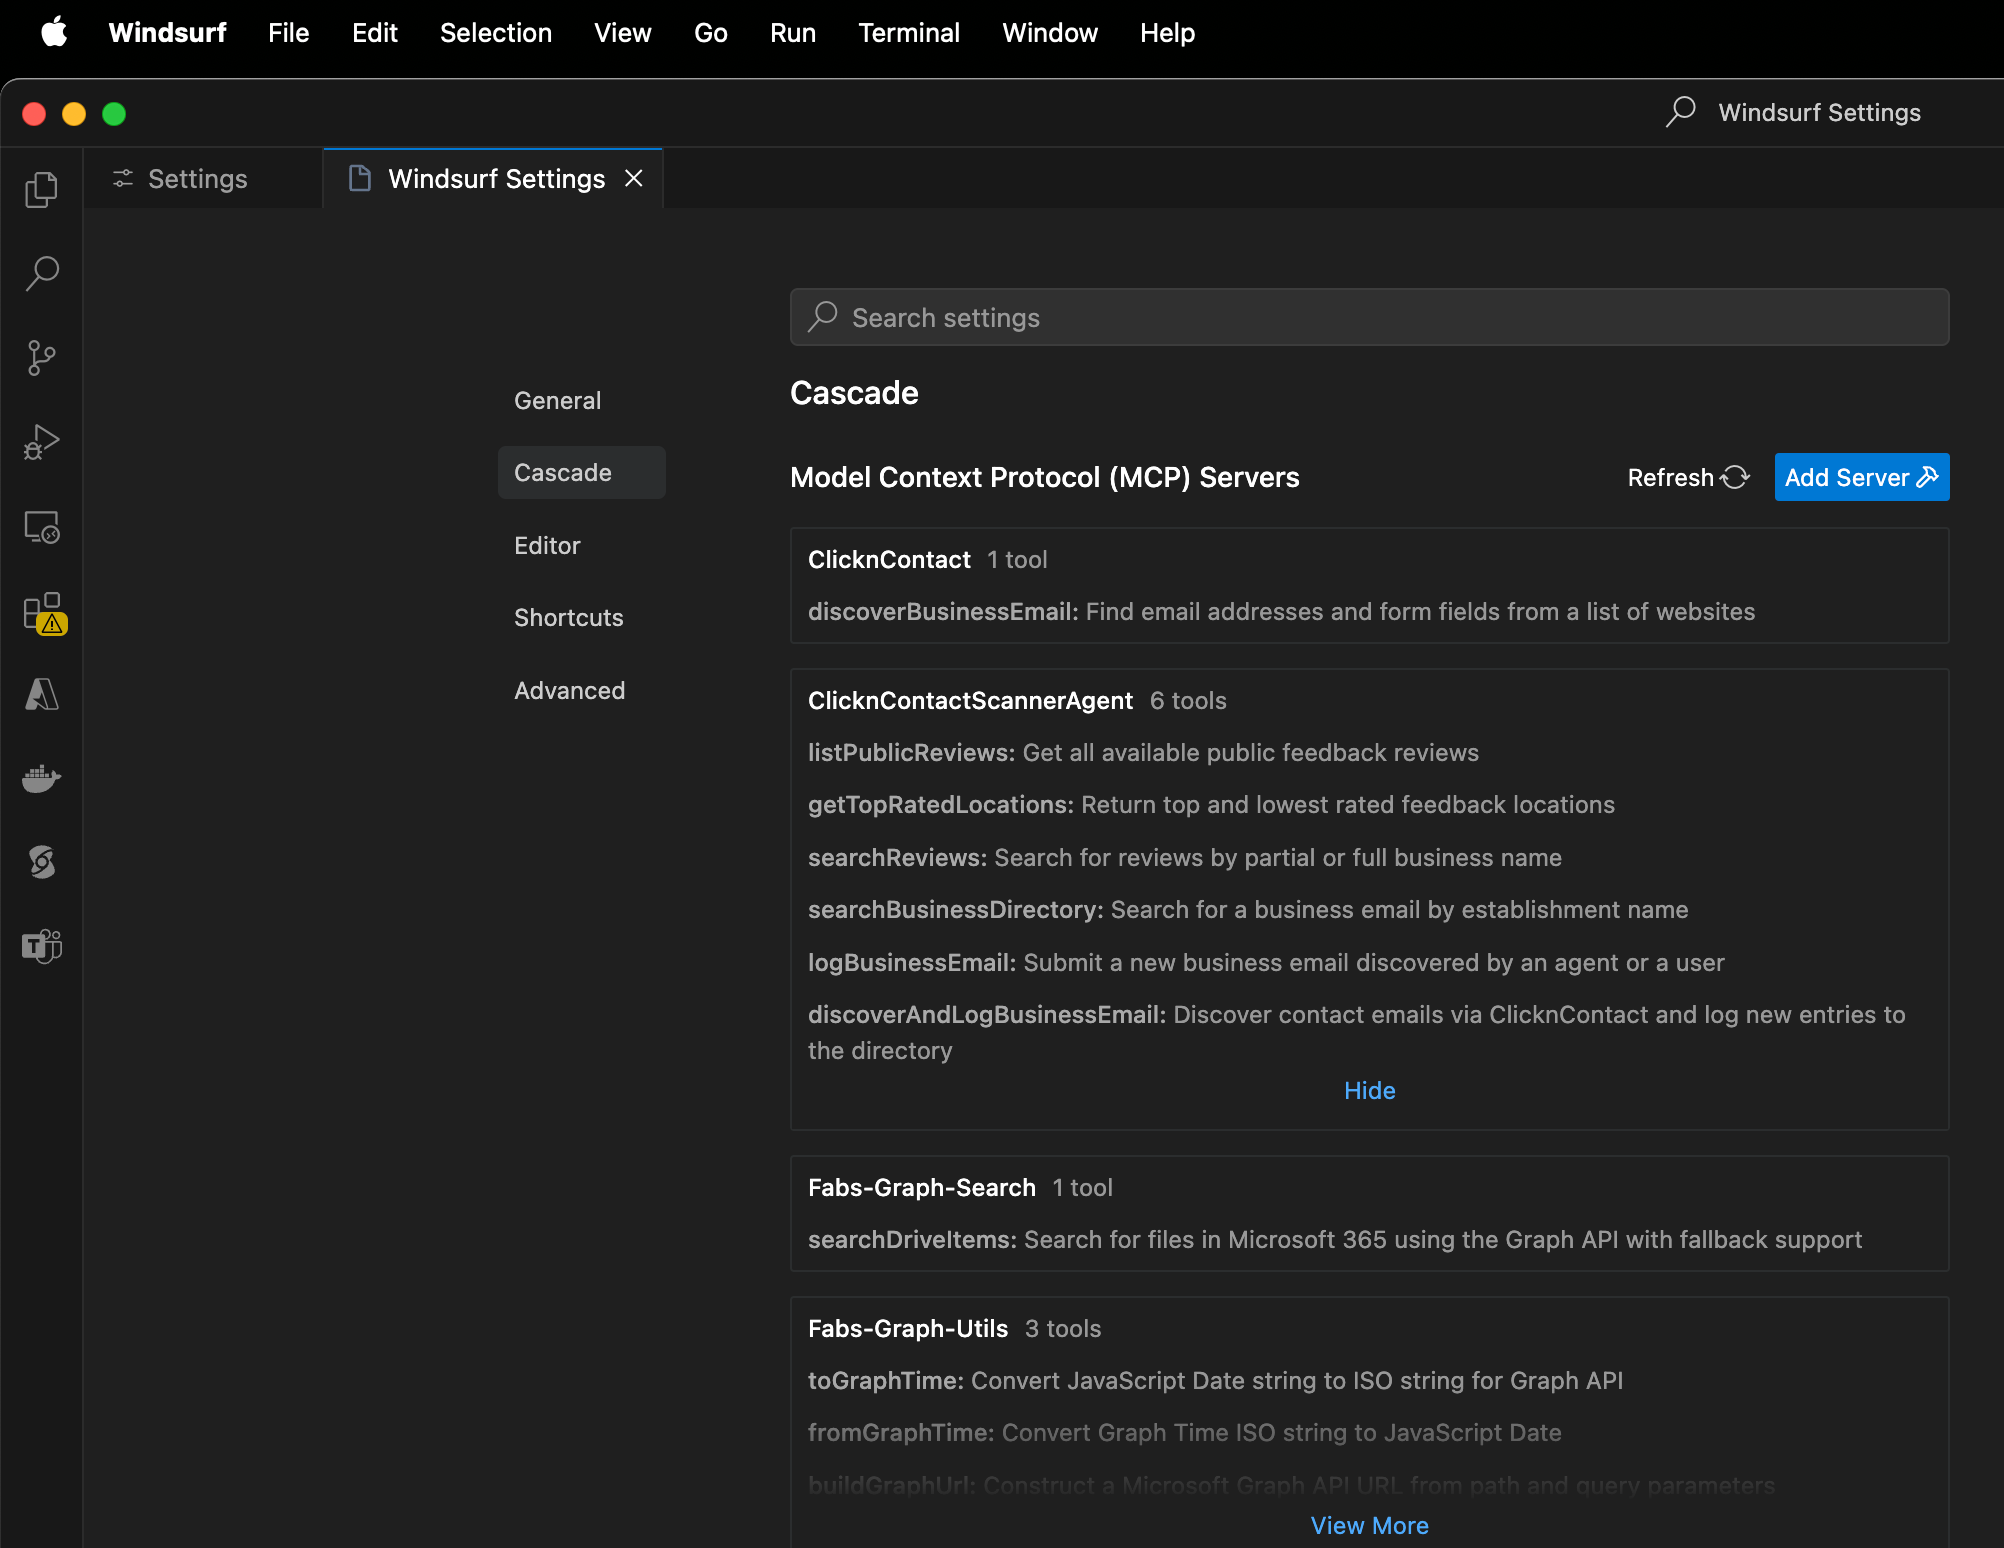This screenshot has height=1548, width=2004.
Task: Open the Windsurf application menu
Action: [168, 32]
